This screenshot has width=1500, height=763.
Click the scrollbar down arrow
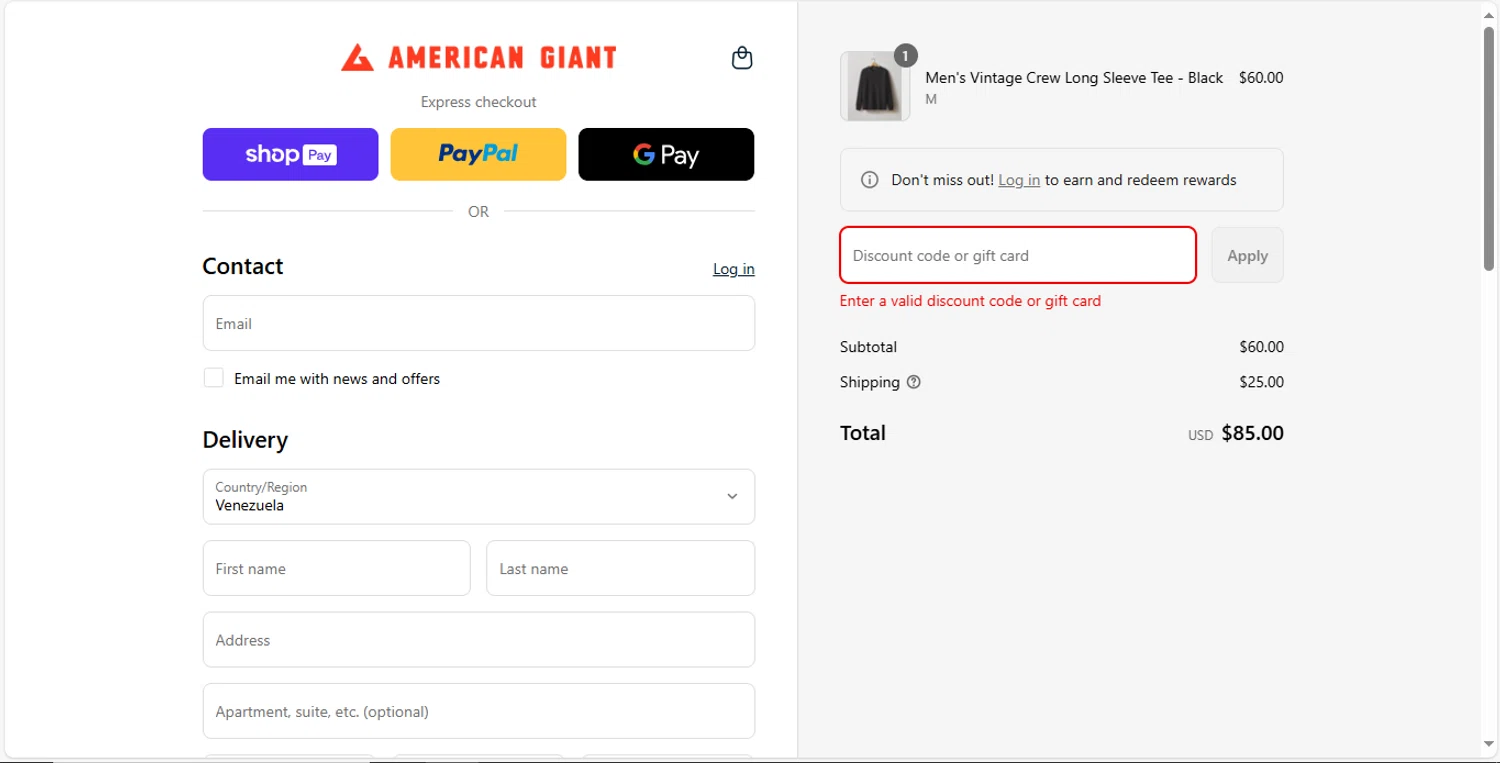[1489, 744]
